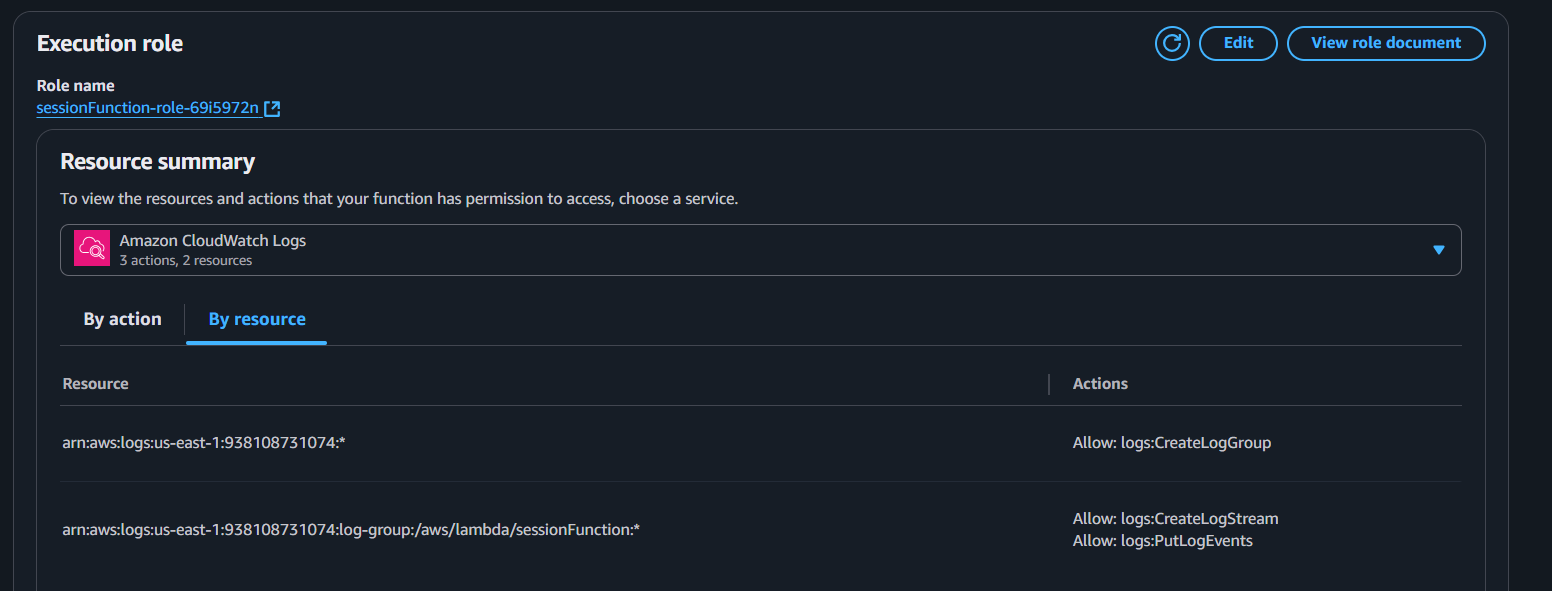Click Allow: logs:CreateLogGroup text

[1172, 443]
